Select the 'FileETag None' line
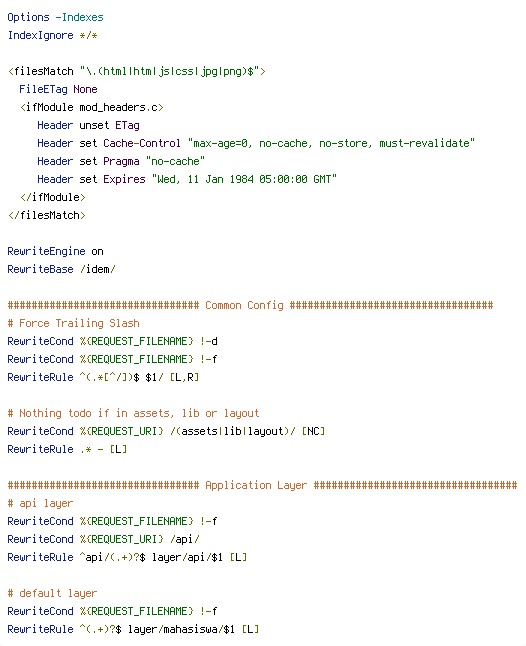This screenshot has height=646, width=526. point(58,89)
